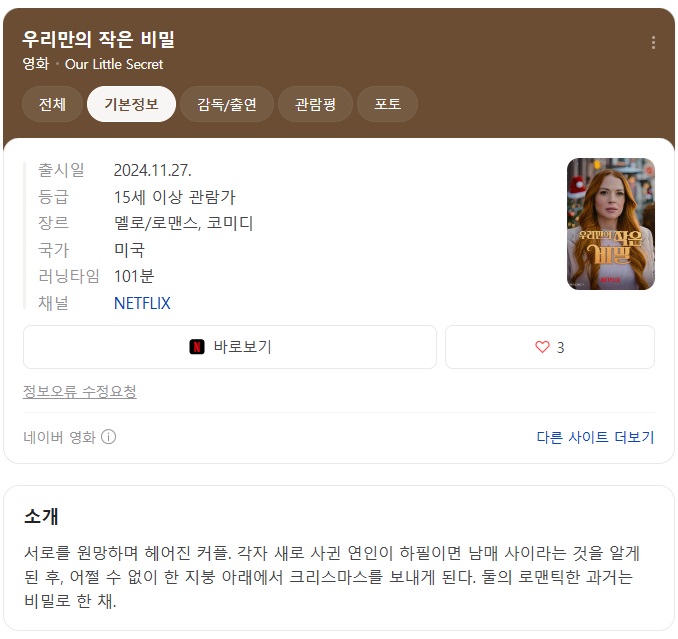This screenshot has height=639, width=678.
Task: Like the movie with the heart button
Action: pyautogui.click(x=549, y=347)
